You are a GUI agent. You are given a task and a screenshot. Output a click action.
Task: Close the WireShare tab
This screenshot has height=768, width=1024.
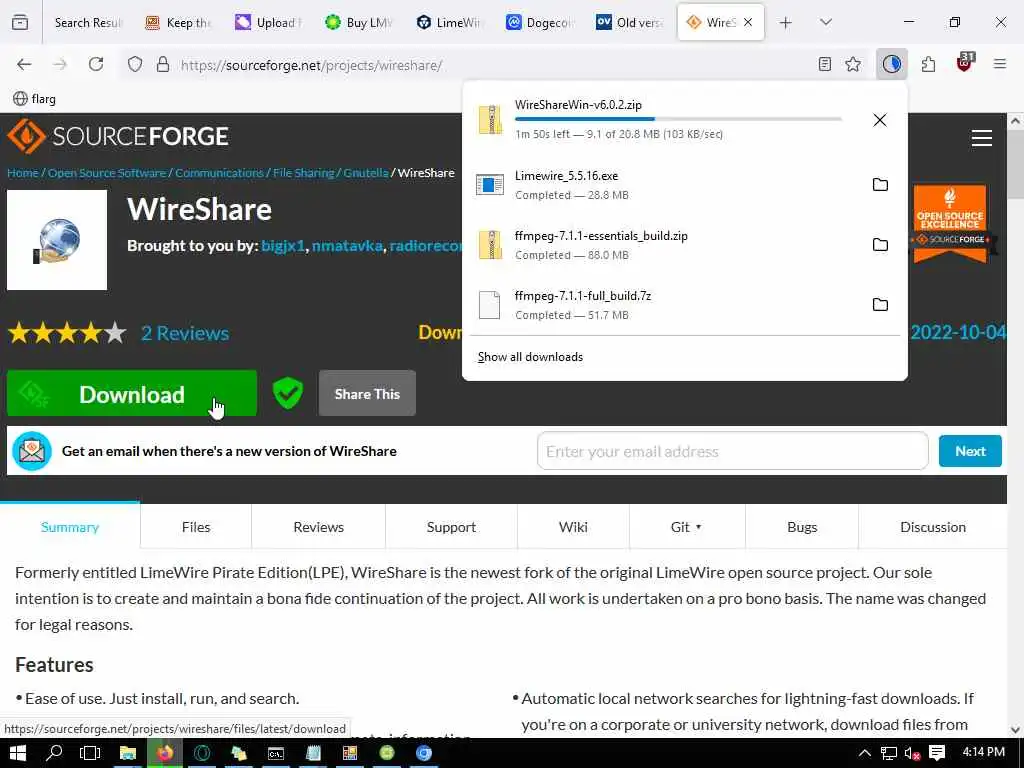(x=748, y=22)
